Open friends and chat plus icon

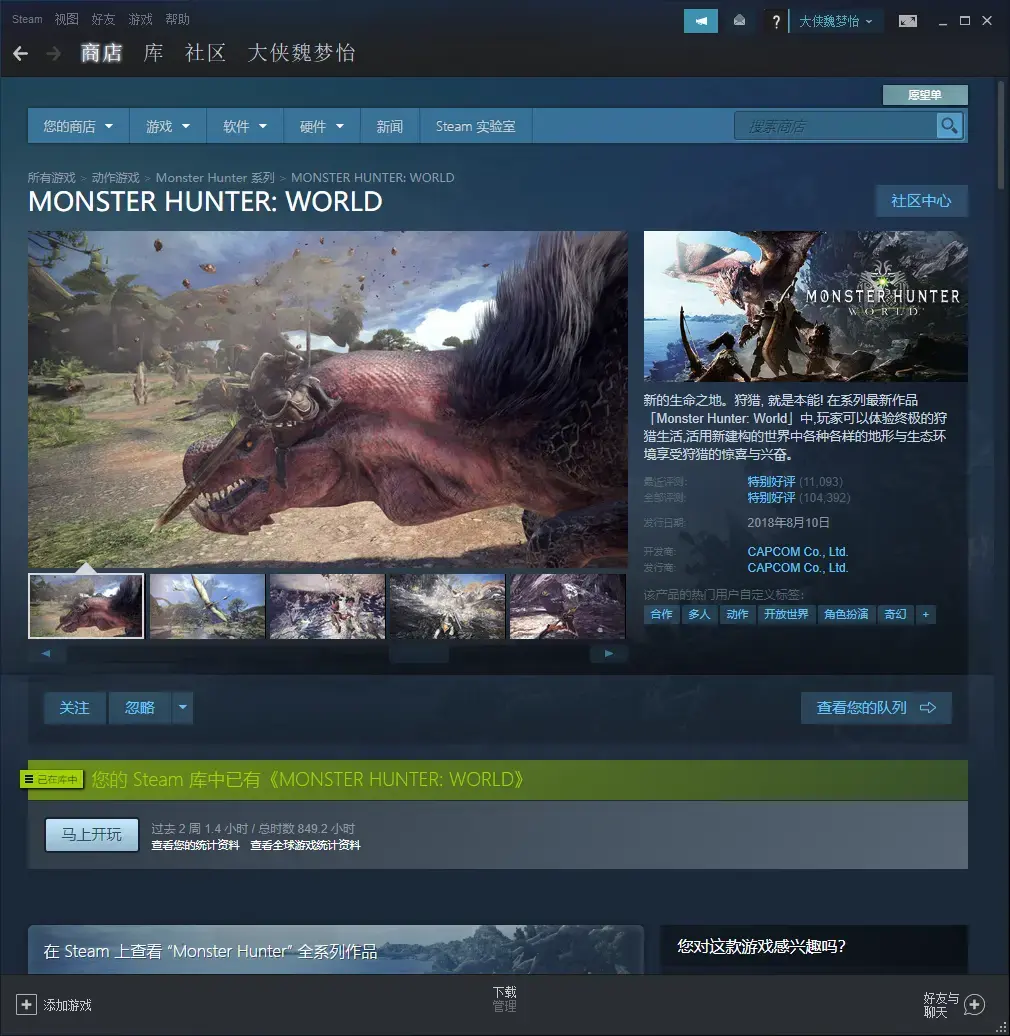(974, 1005)
